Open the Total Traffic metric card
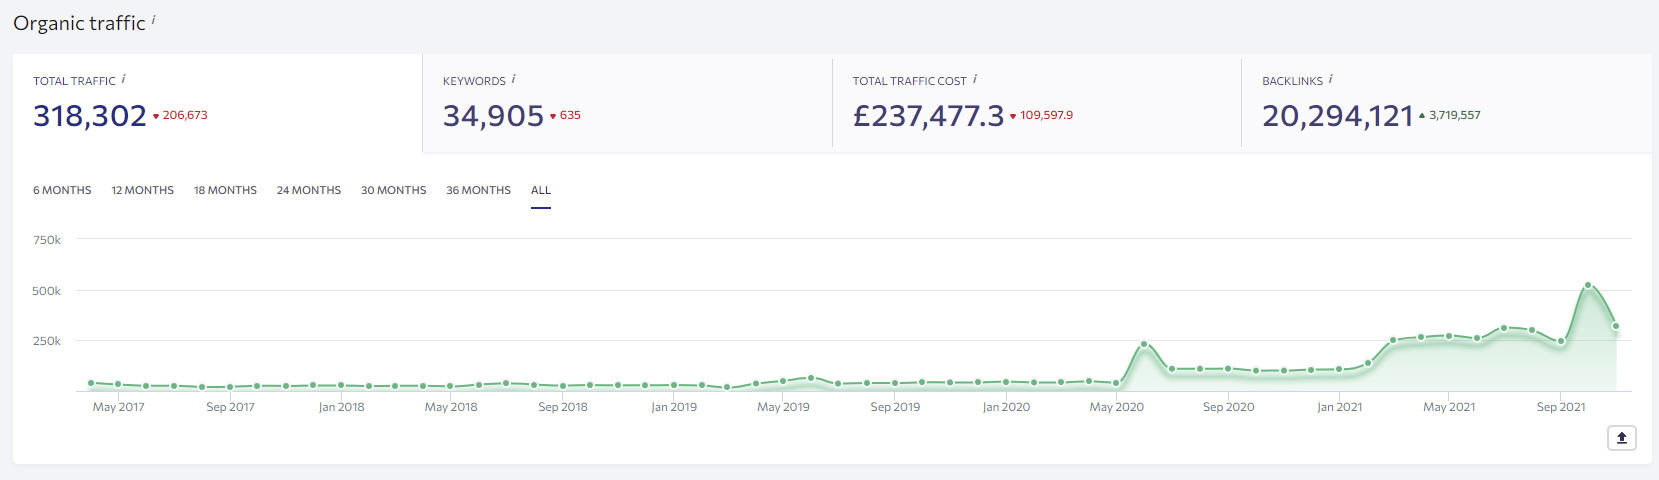Screen dimensions: 1659x480 tap(218, 103)
